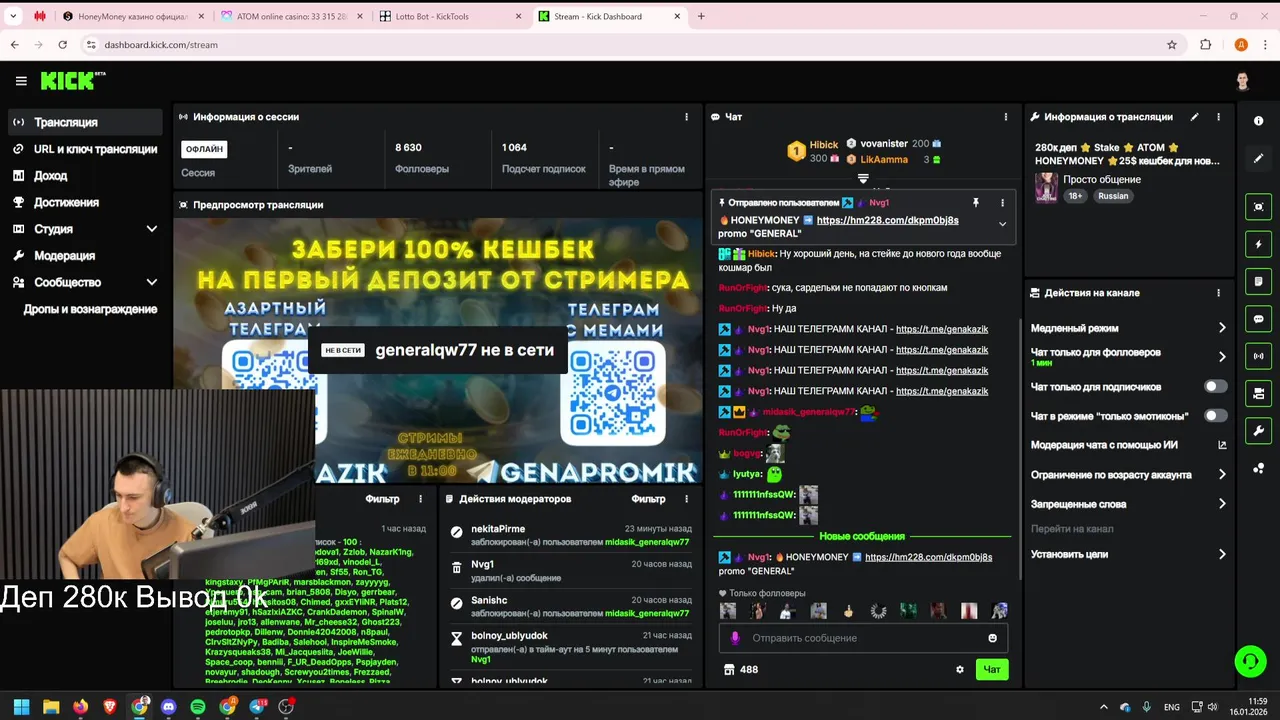Screen dimensions: 1280x720
Task: Open the chat panel three-dot menu
Action: click(1005, 117)
